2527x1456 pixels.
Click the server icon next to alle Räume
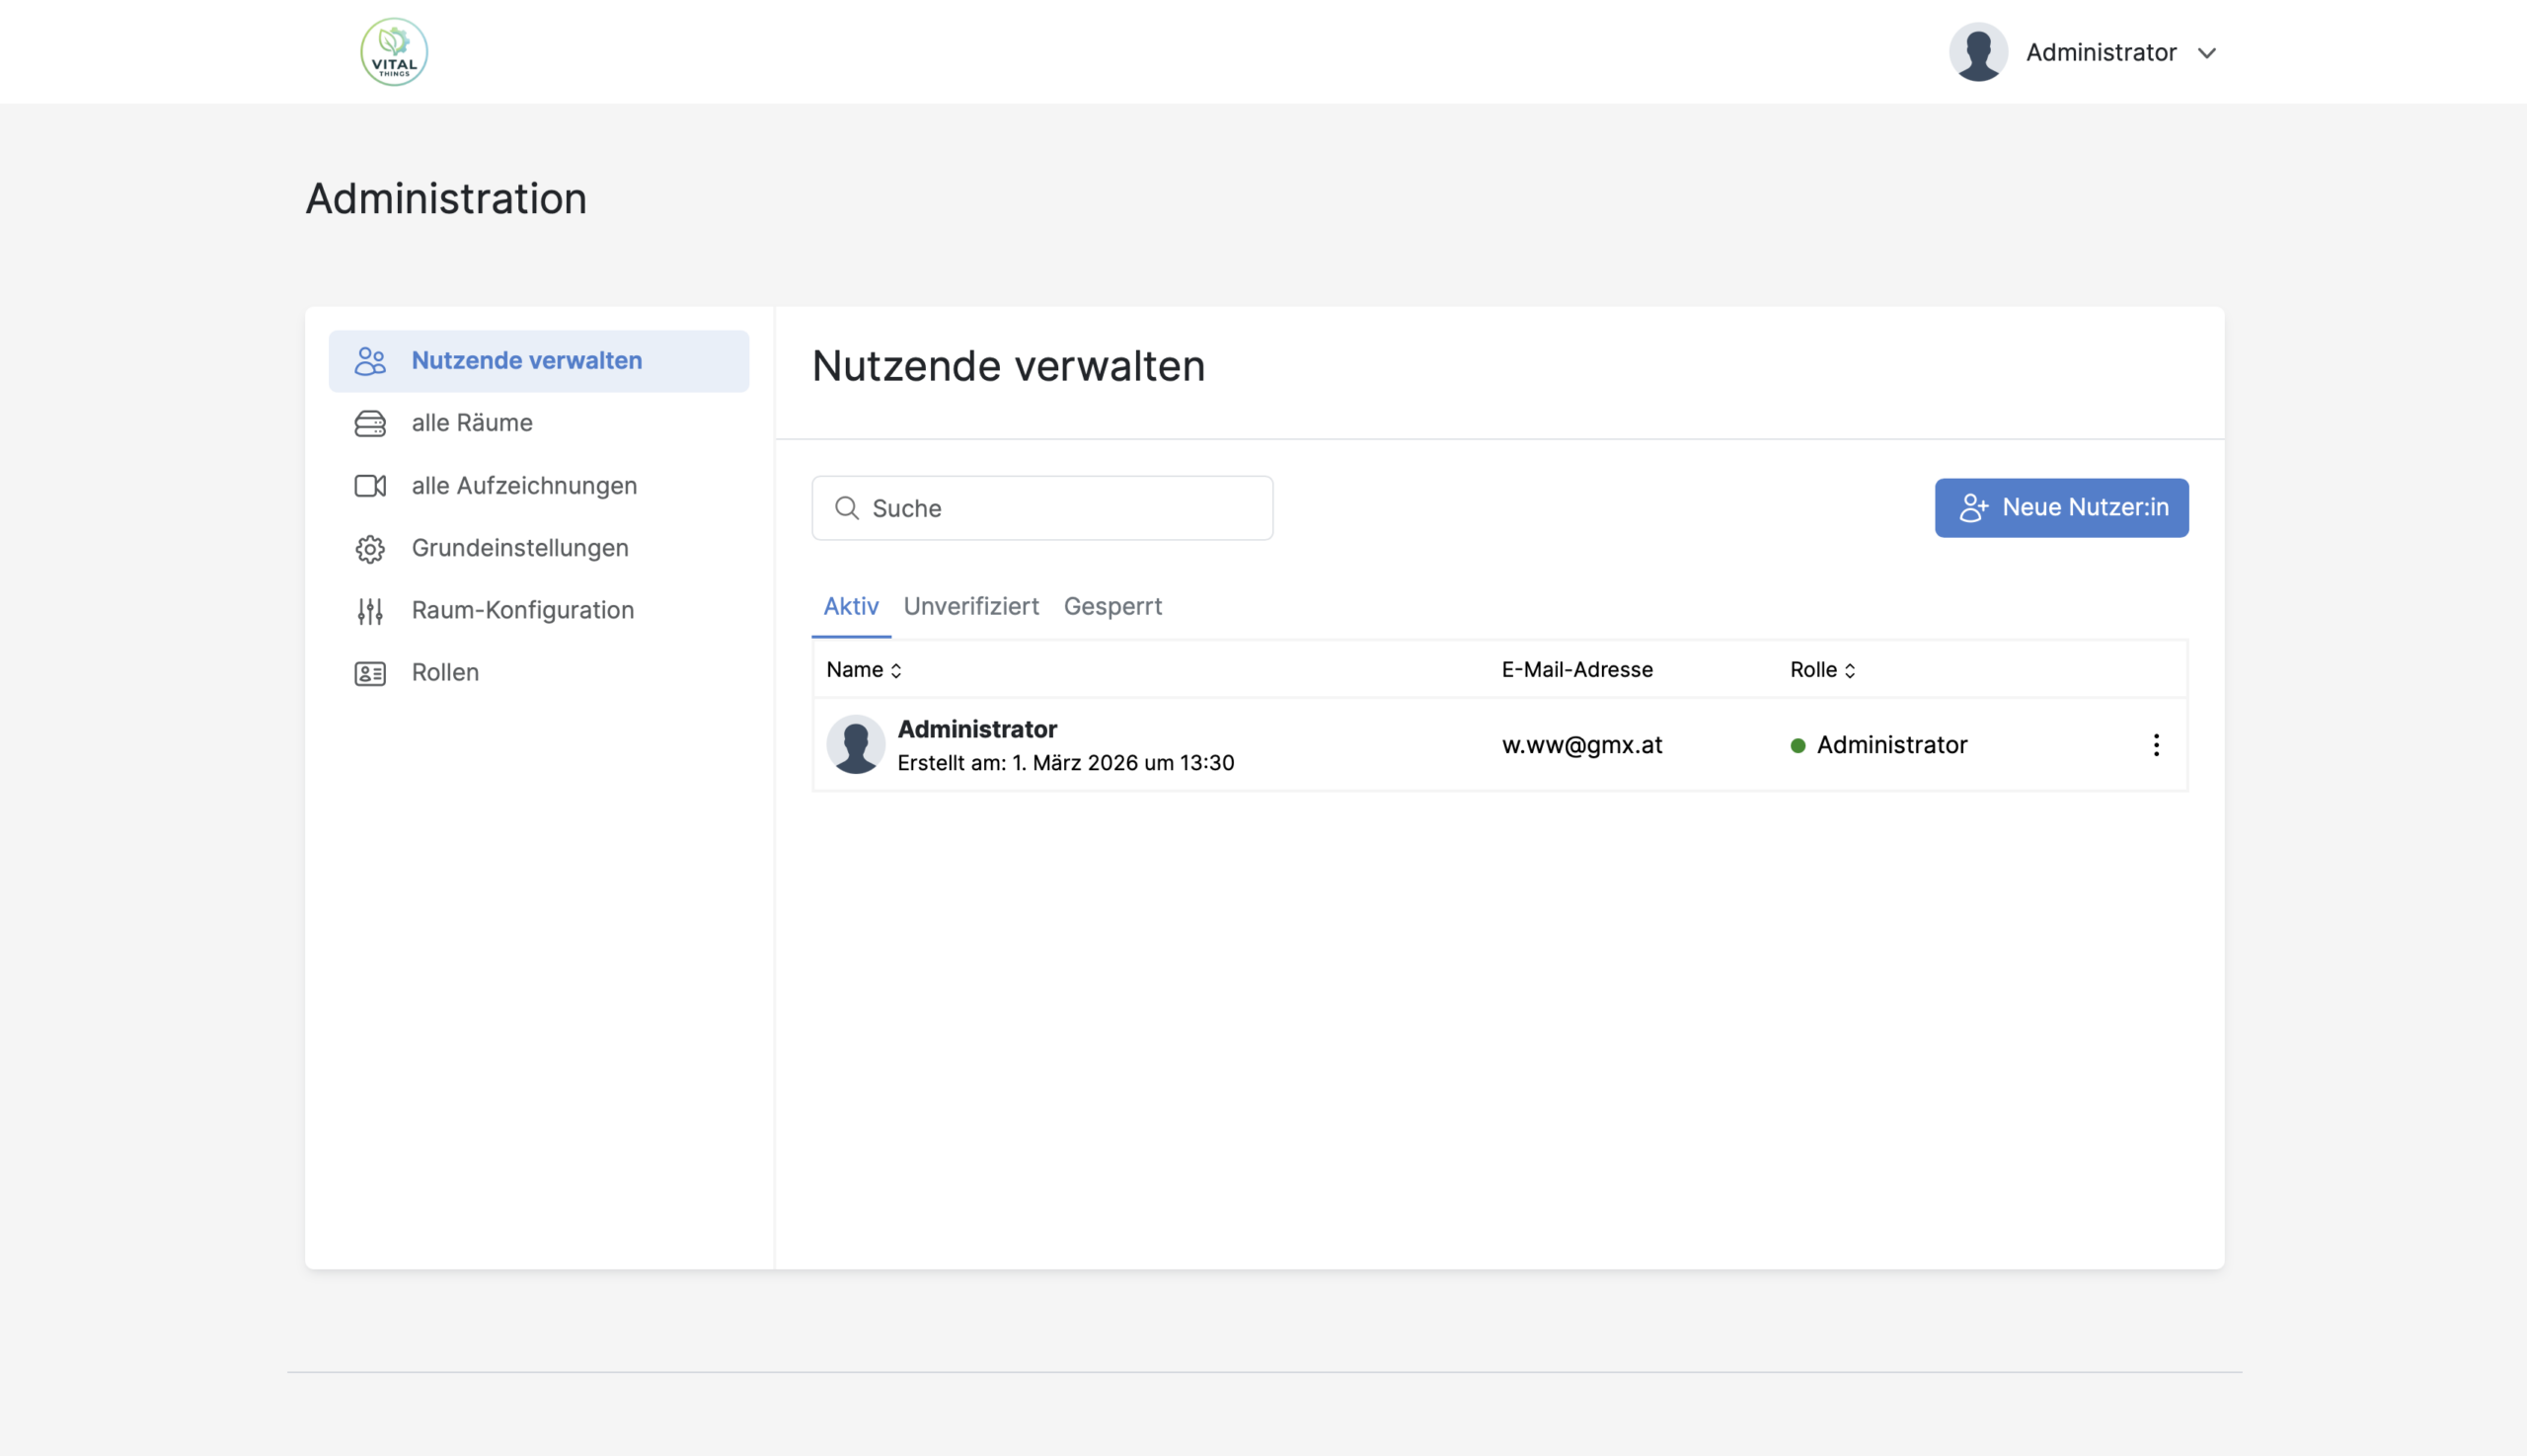(370, 423)
